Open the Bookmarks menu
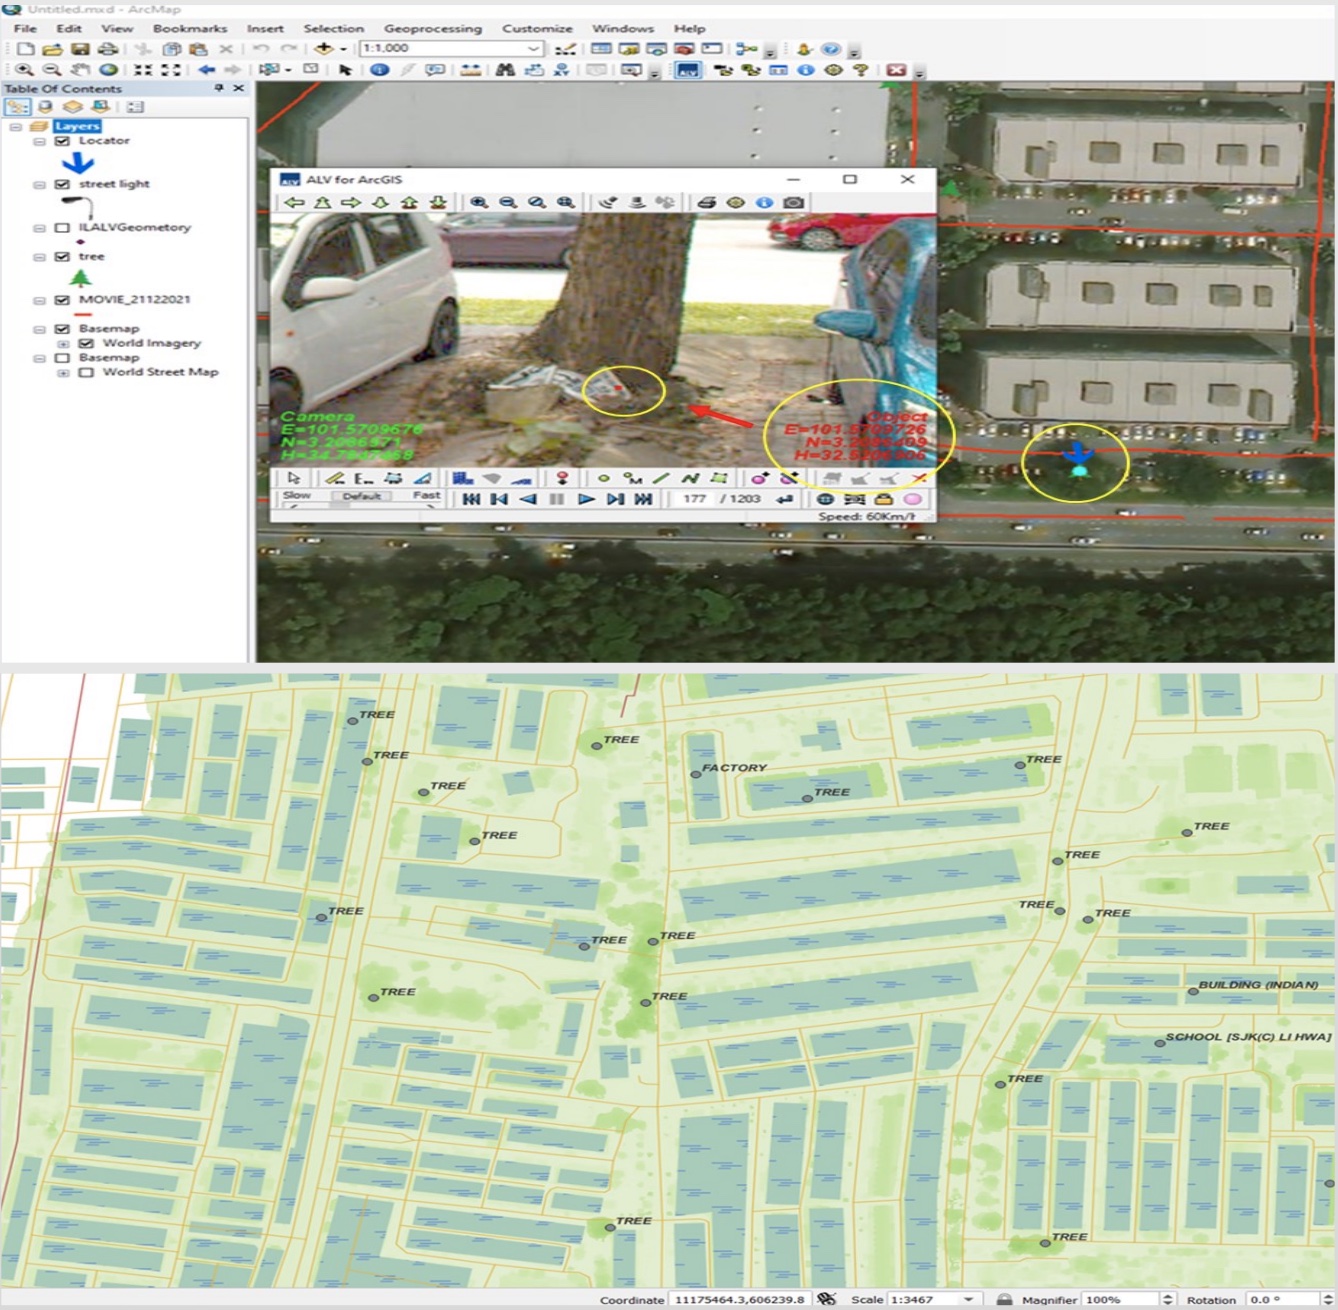The height and width of the screenshot is (1310, 1338). tap(189, 28)
